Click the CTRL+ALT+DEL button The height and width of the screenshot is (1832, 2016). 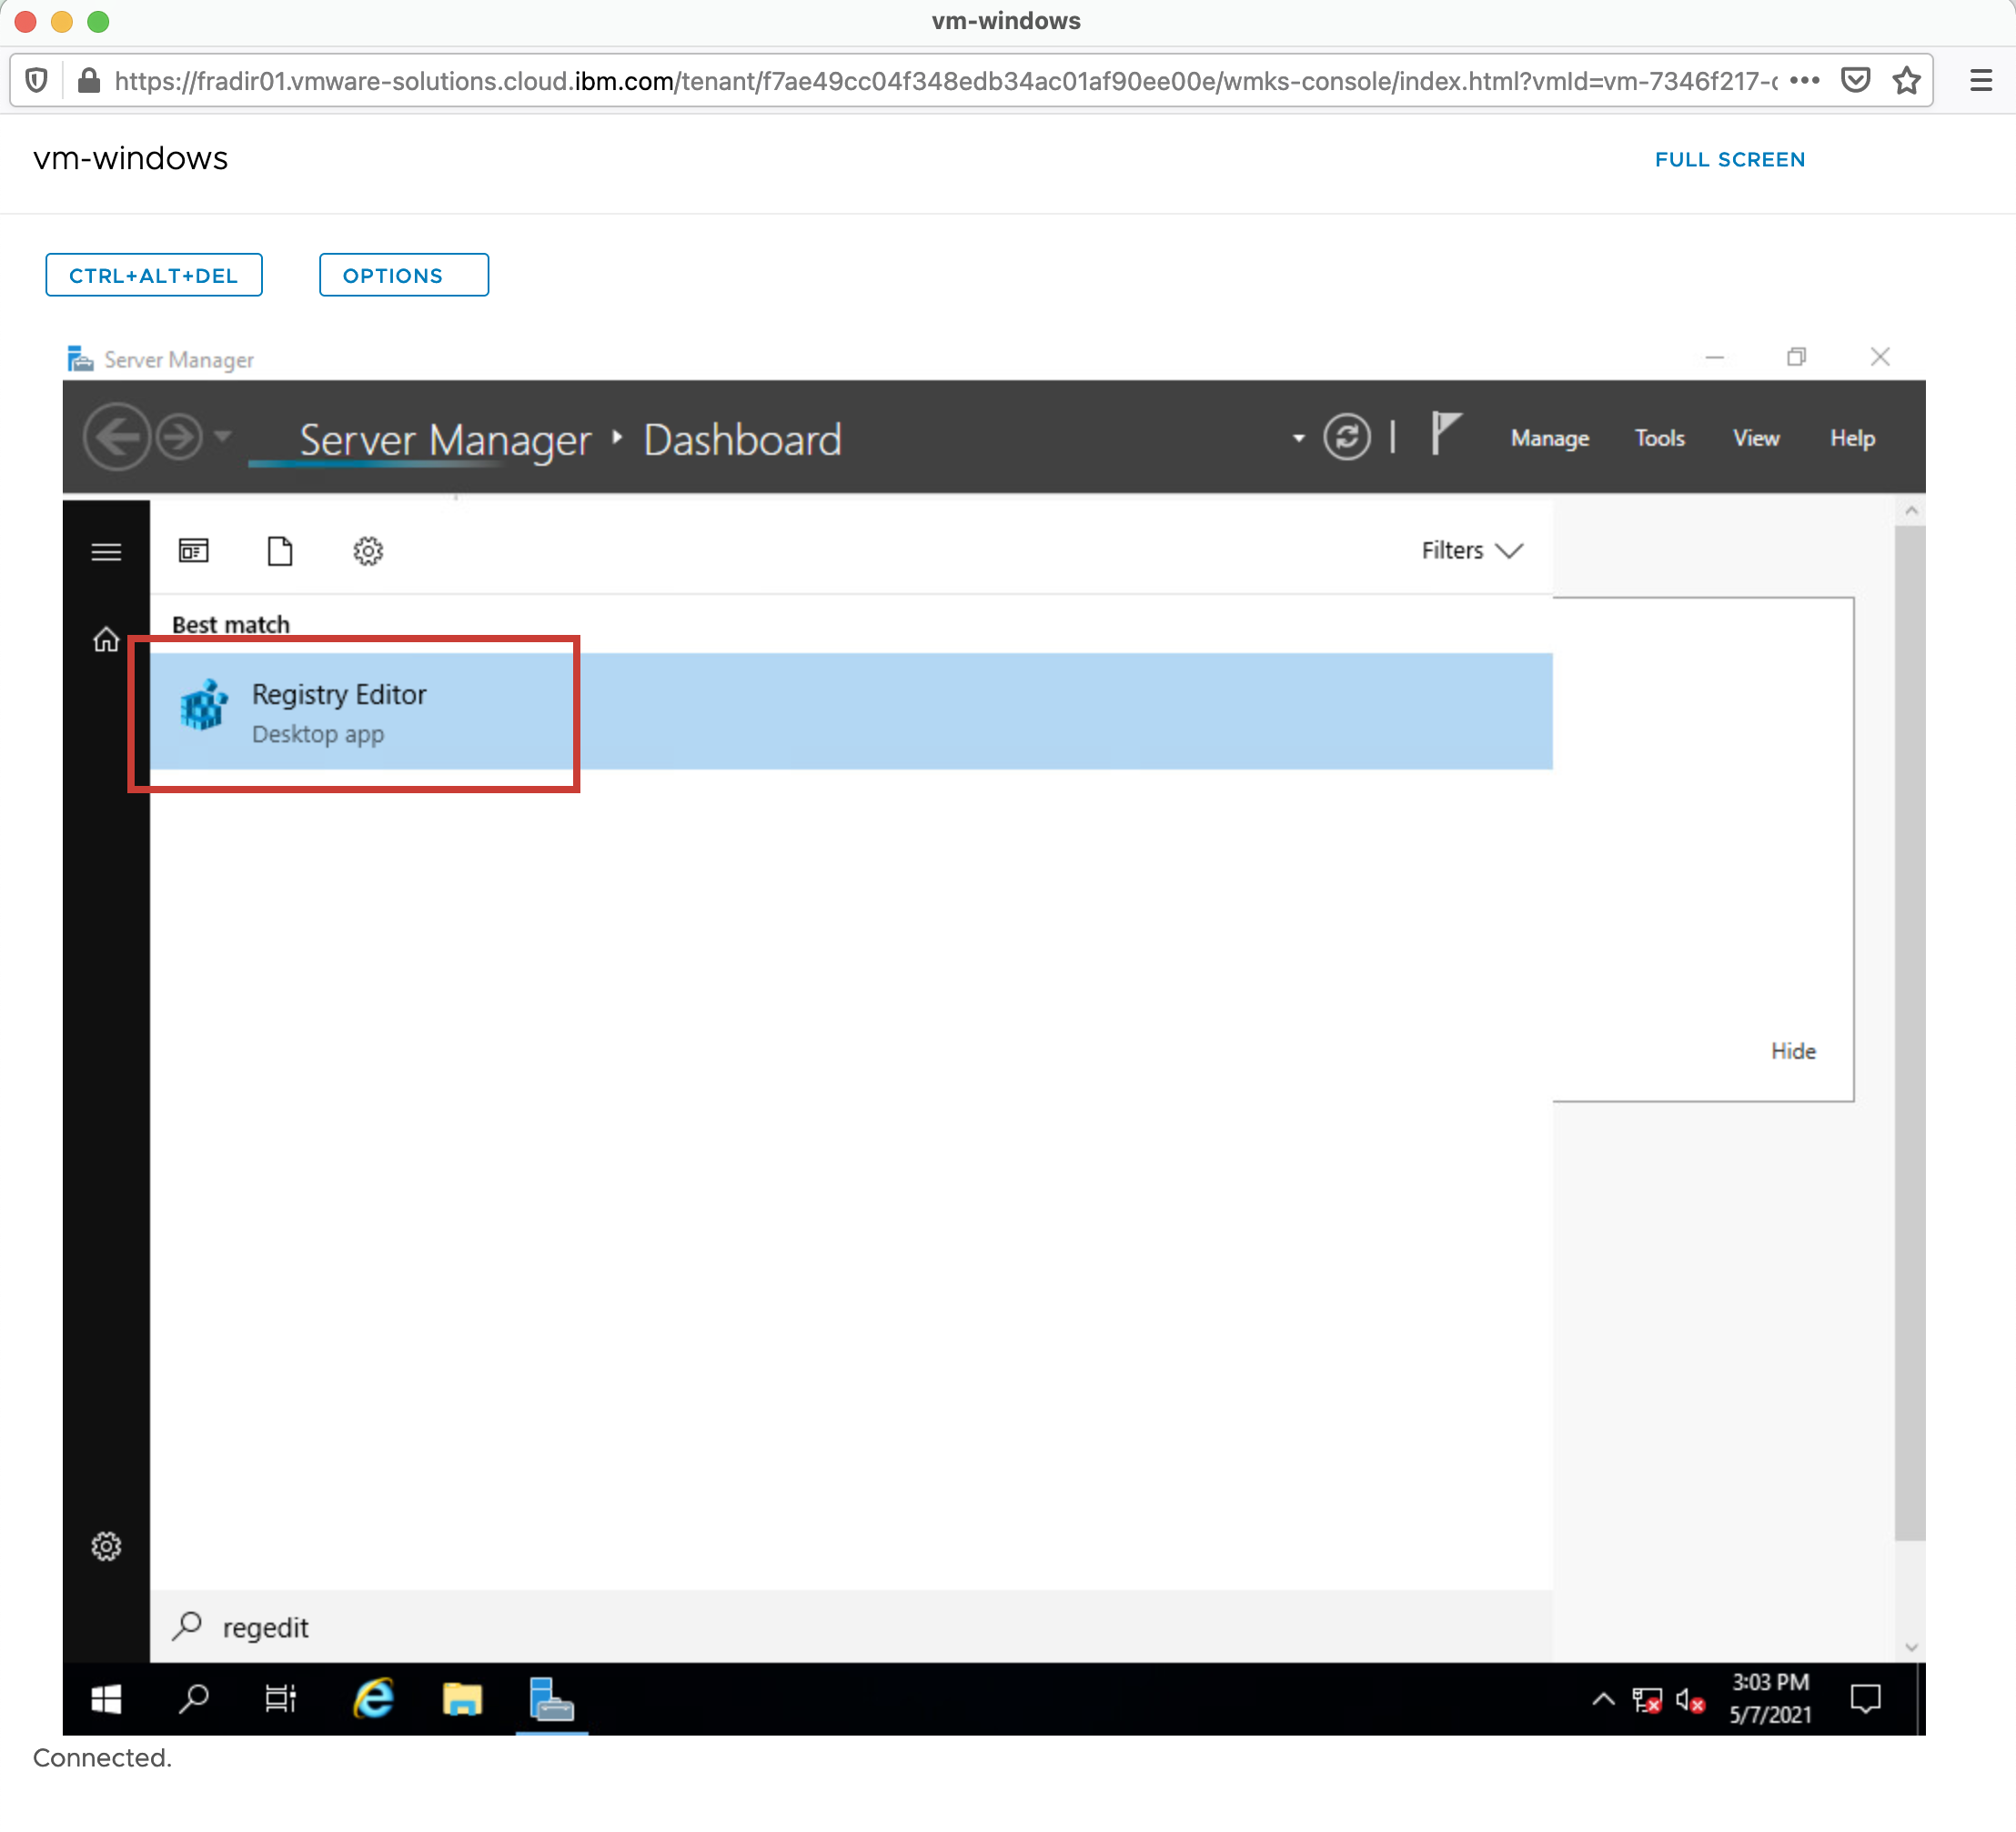(154, 275)
